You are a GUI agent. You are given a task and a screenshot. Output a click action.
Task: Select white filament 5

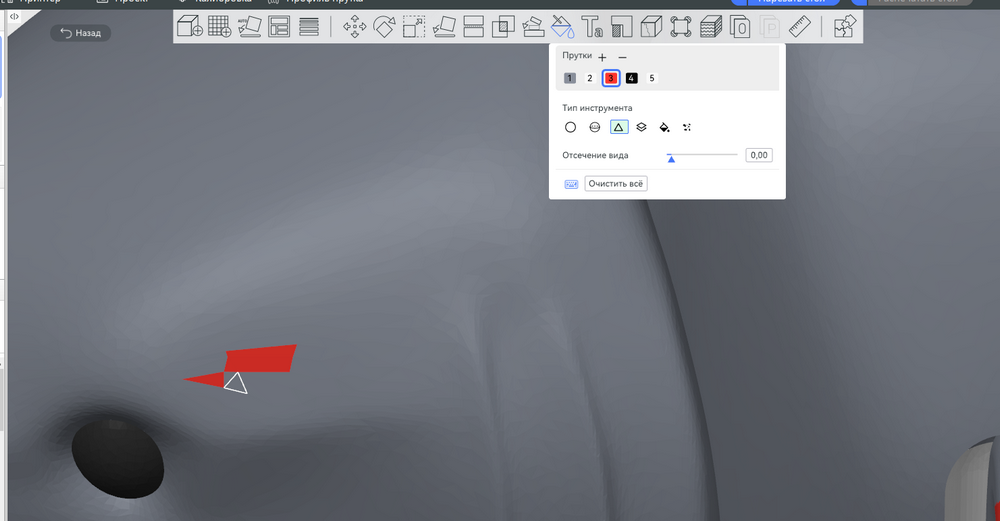[x=652, y=78]
